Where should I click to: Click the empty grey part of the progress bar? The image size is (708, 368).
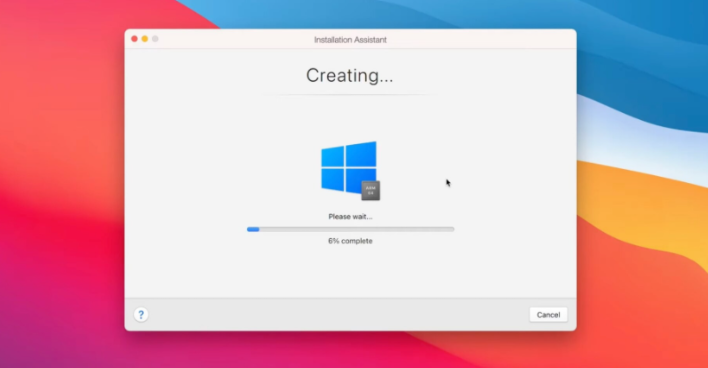pos(357,229)
